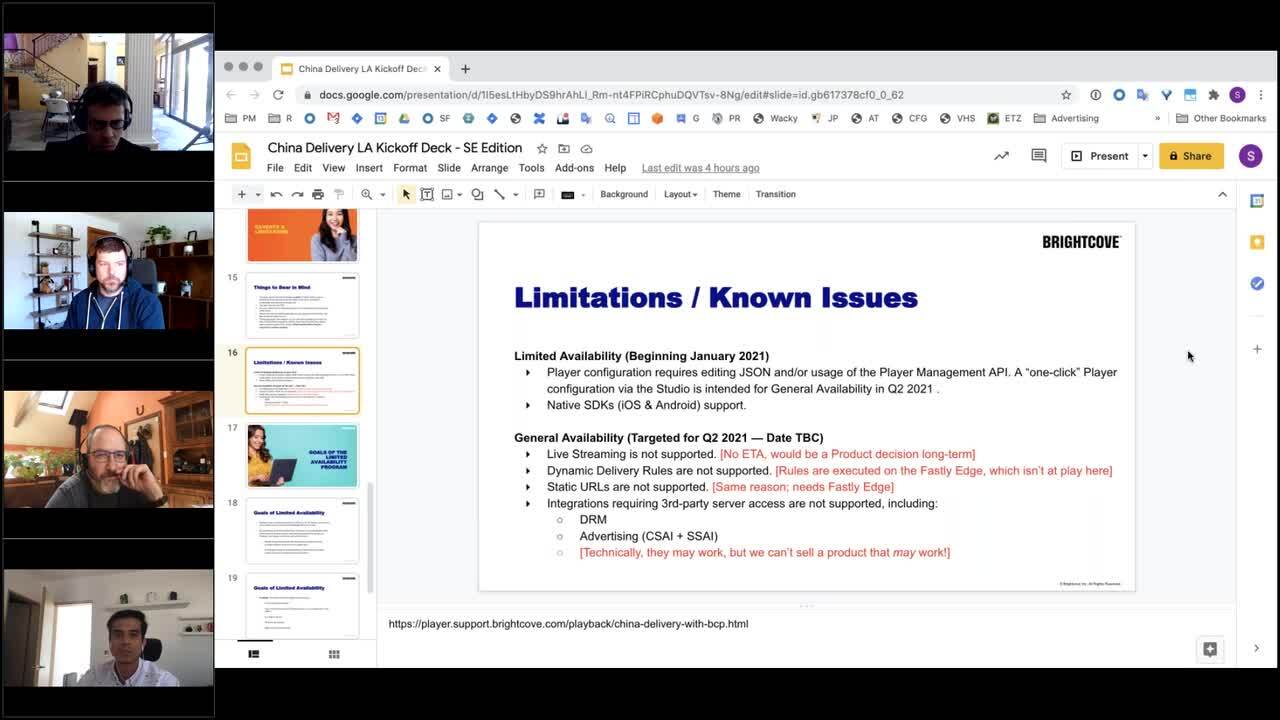
Task: Open the Line tool dropdown arrow
Action: point(515,195)
